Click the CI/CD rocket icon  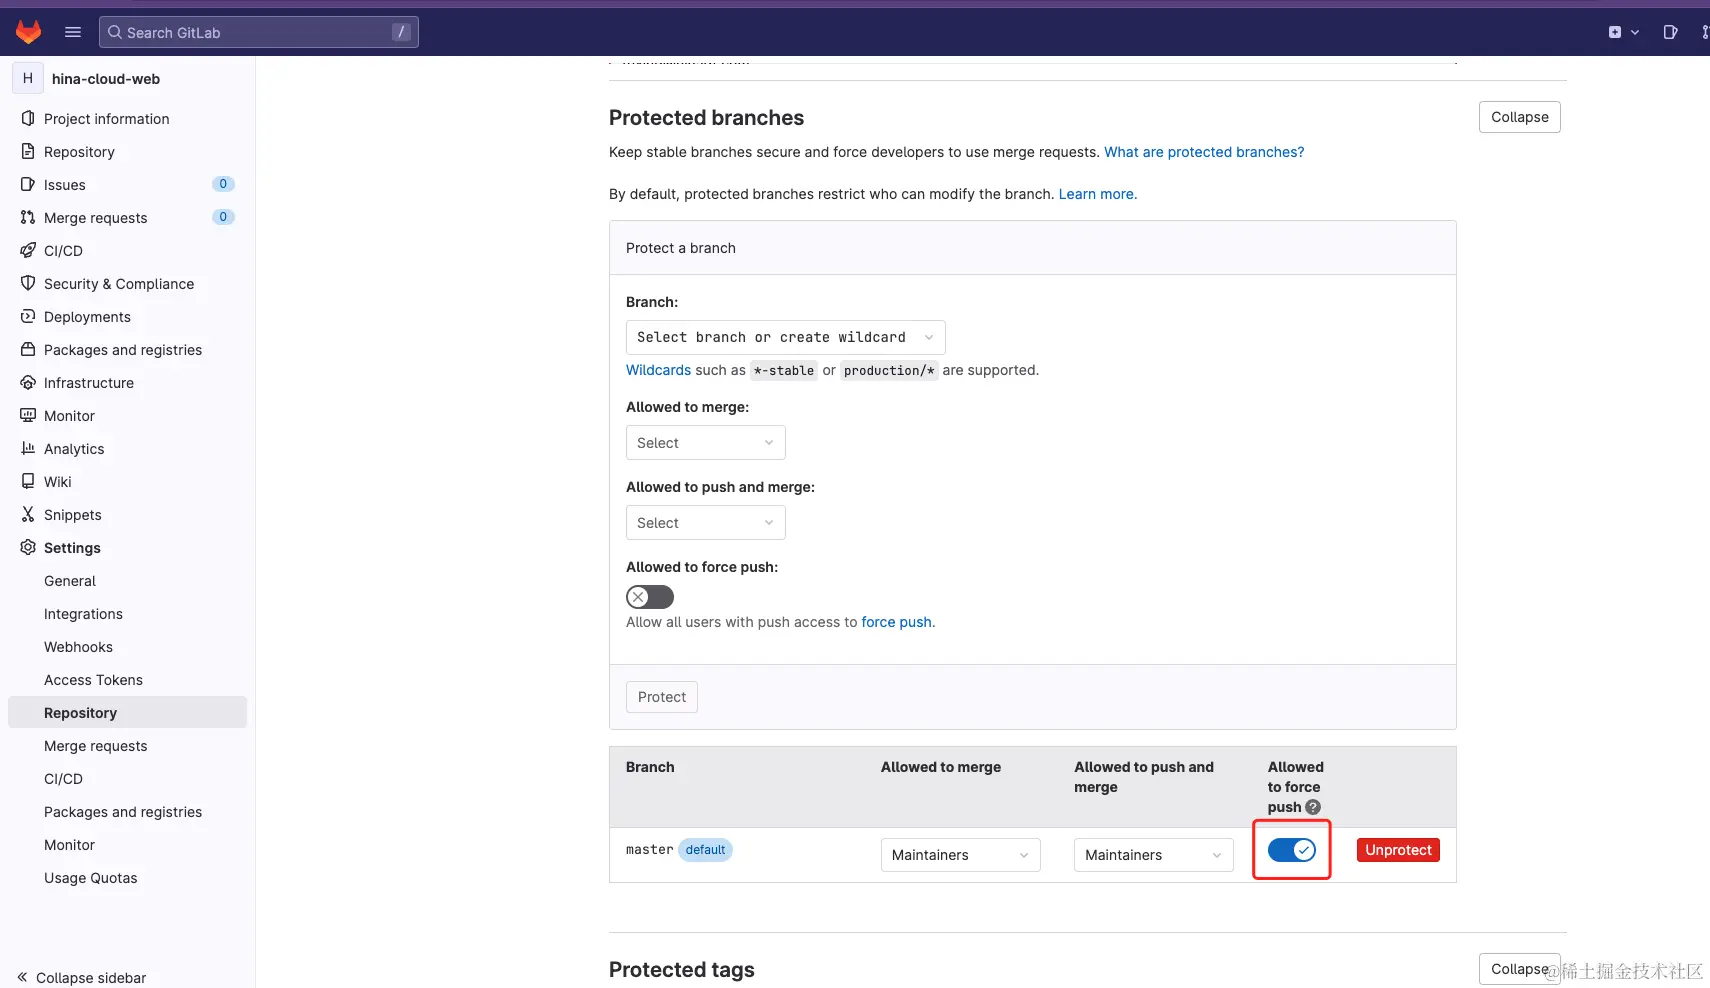coord(28,250)
